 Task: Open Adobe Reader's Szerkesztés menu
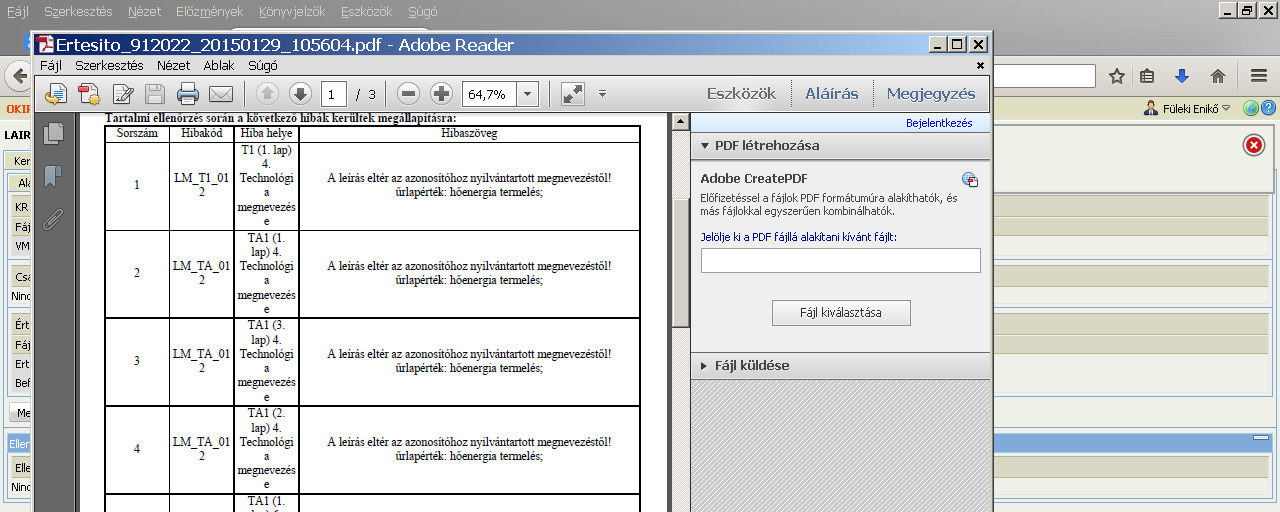[108, 65]
